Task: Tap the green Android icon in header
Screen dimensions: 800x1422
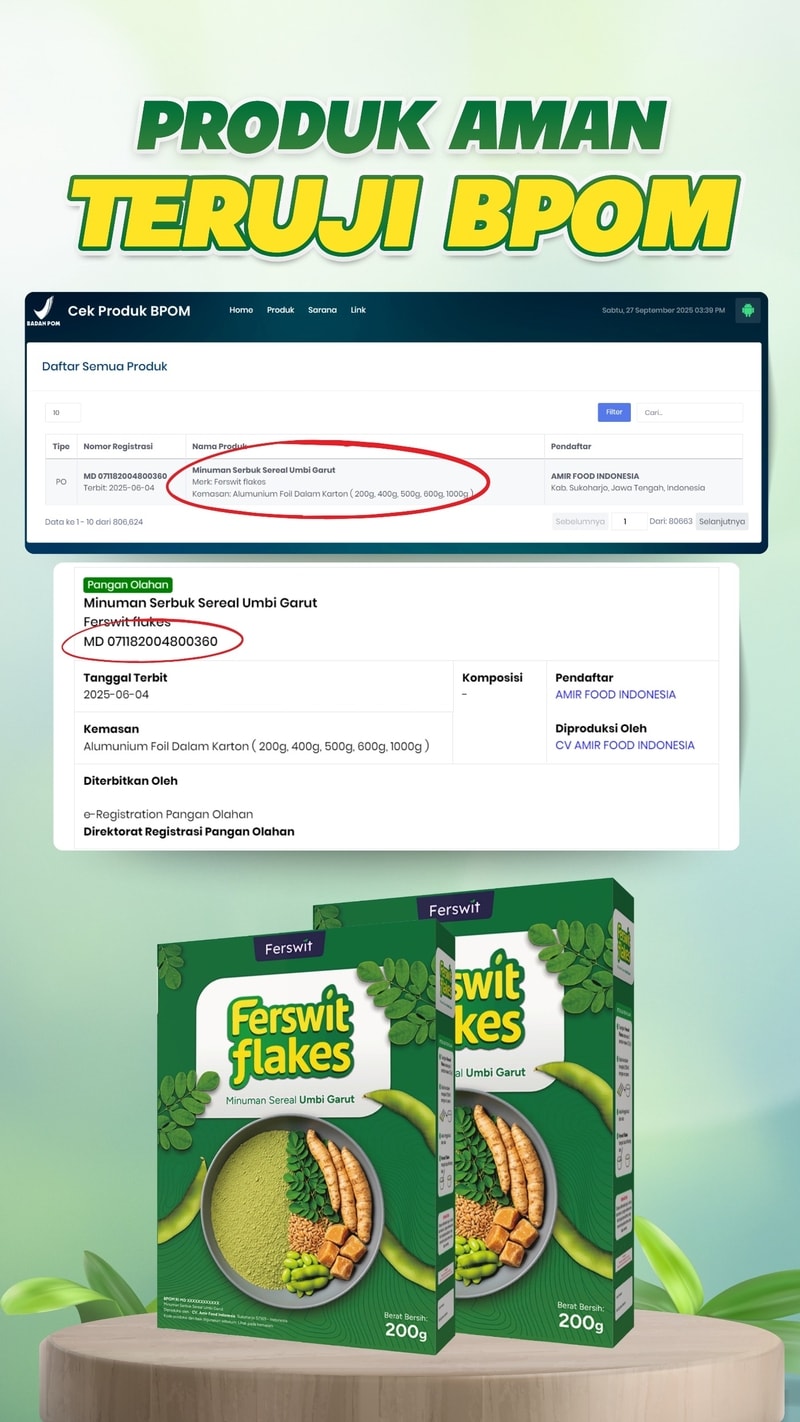Action: (748, 310)
